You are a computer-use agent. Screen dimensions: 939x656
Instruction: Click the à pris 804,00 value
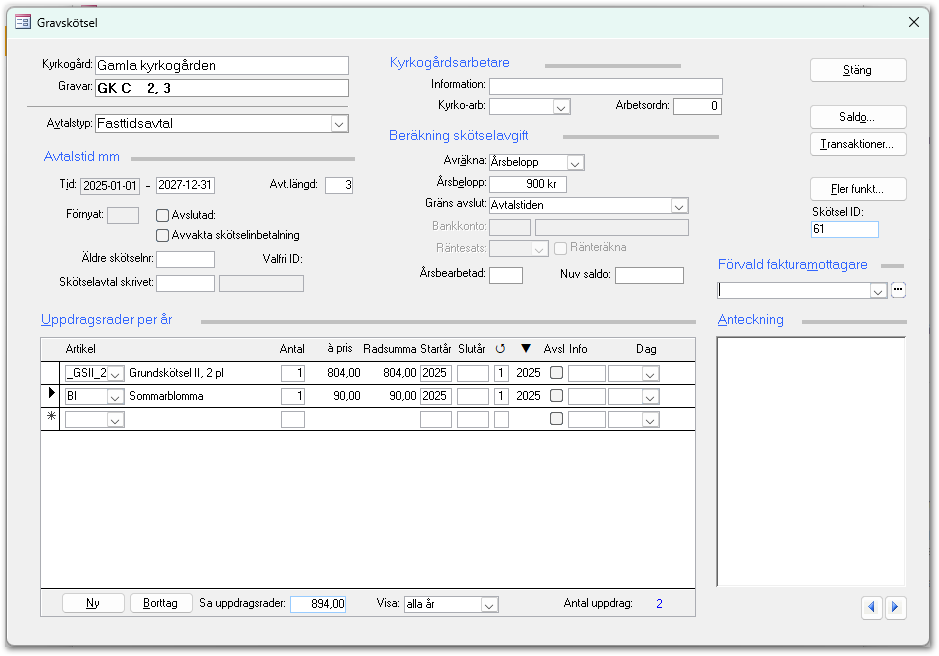(344, 373)
